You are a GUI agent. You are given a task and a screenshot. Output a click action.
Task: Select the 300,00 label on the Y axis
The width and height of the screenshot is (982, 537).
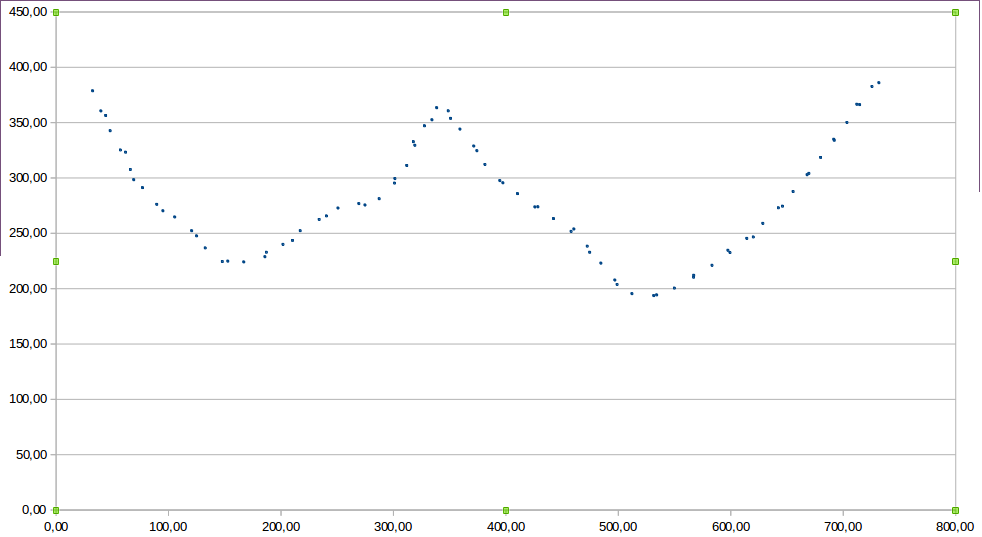click(x=27, y=178)
